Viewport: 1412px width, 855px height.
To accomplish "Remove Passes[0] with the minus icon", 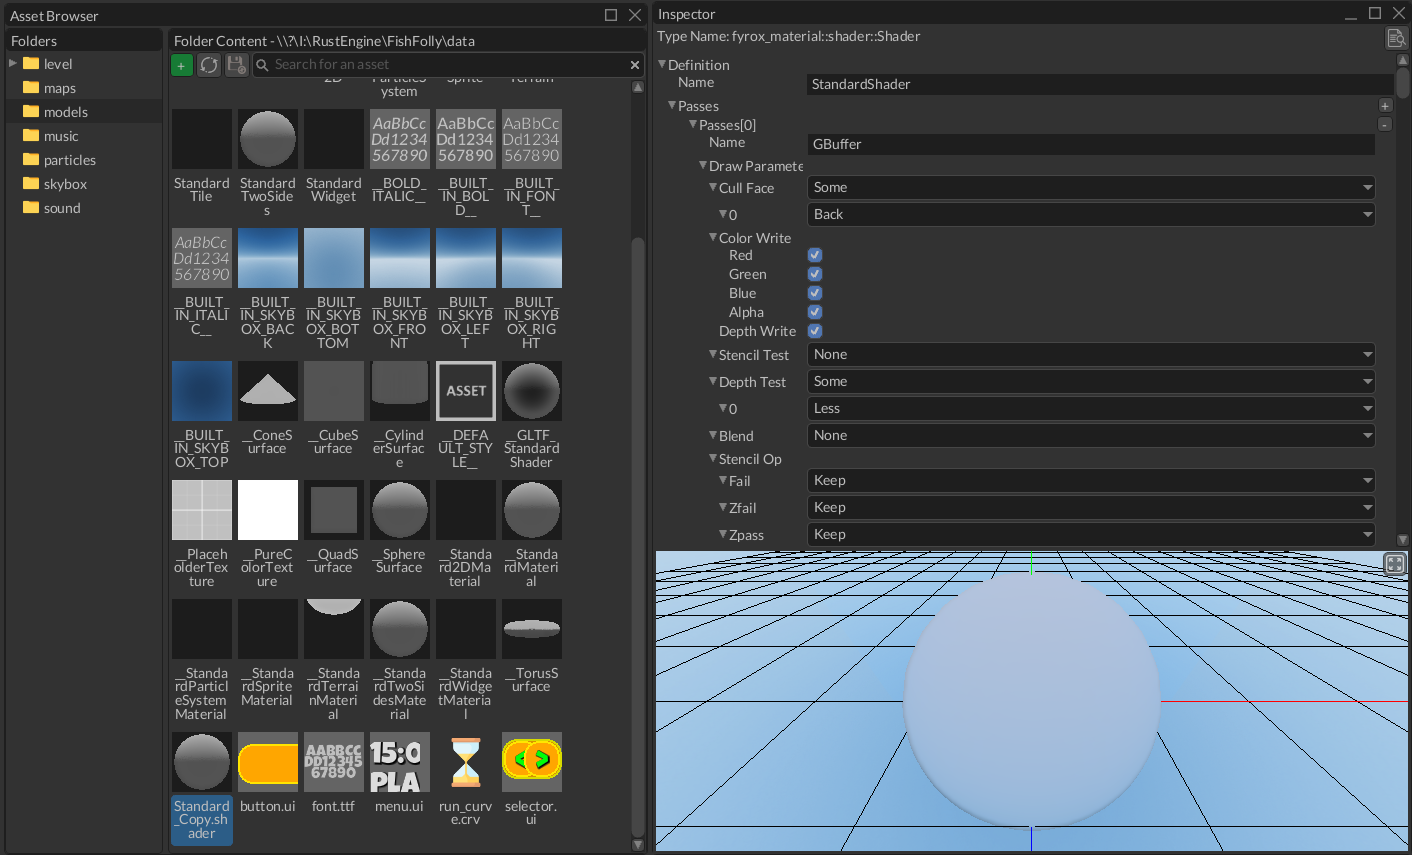I will click(1385, 124).
